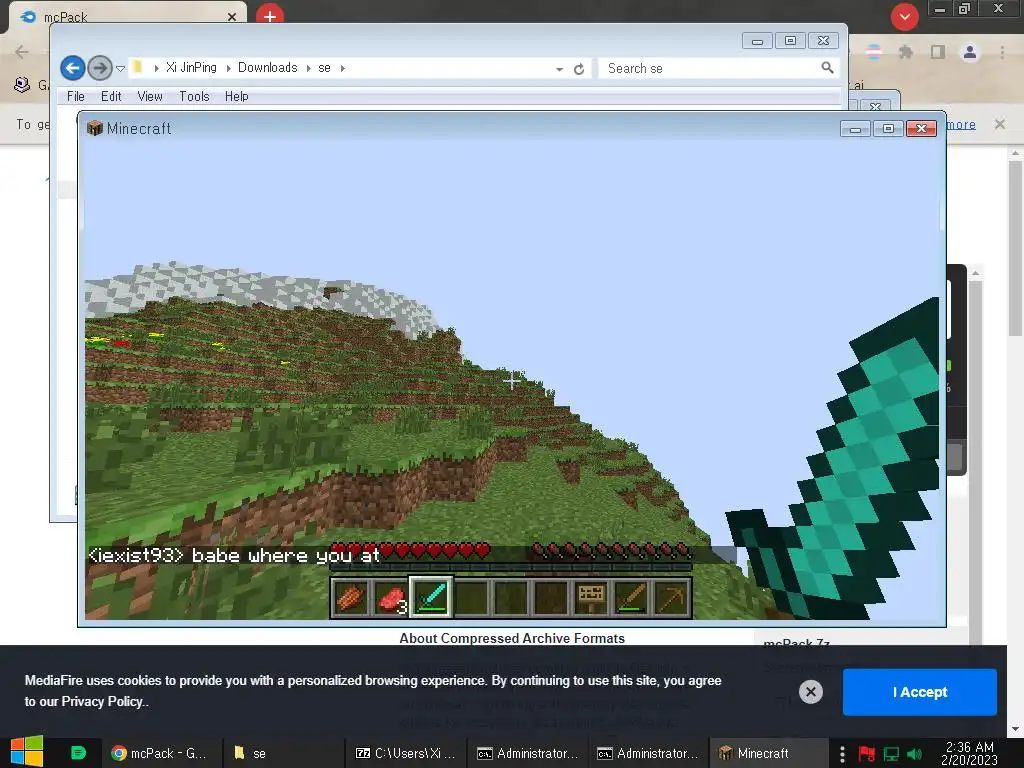Select the diamond sword hotbar slot
Screen dimensions: 1024x768
click(x=431, y=597)
